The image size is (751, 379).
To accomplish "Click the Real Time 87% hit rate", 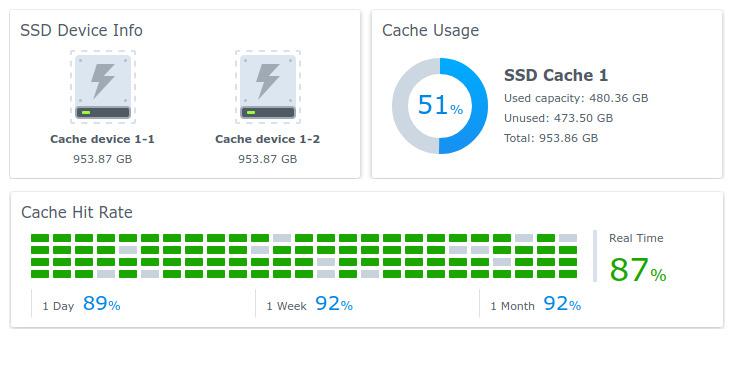I will click(637, 270).
